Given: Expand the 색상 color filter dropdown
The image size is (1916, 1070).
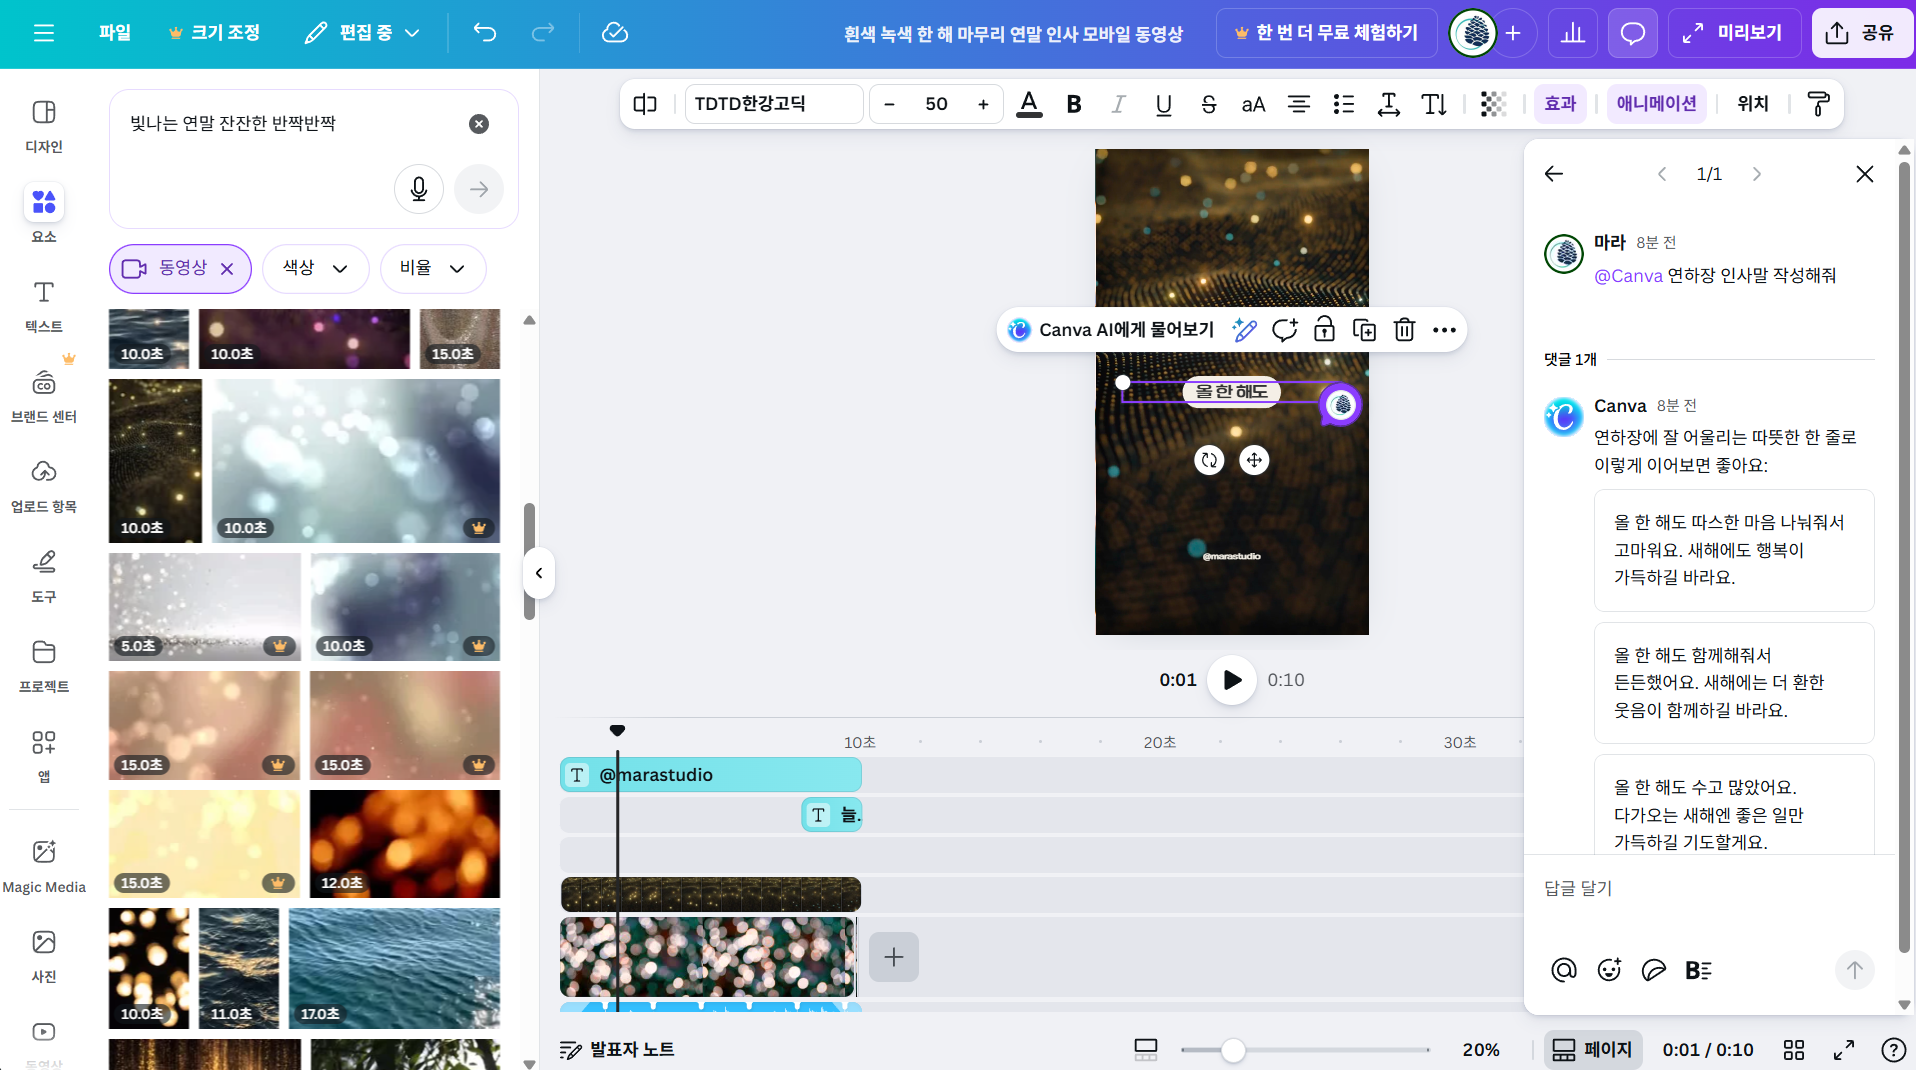Looking at the screenshot, I should click(315, 268).
